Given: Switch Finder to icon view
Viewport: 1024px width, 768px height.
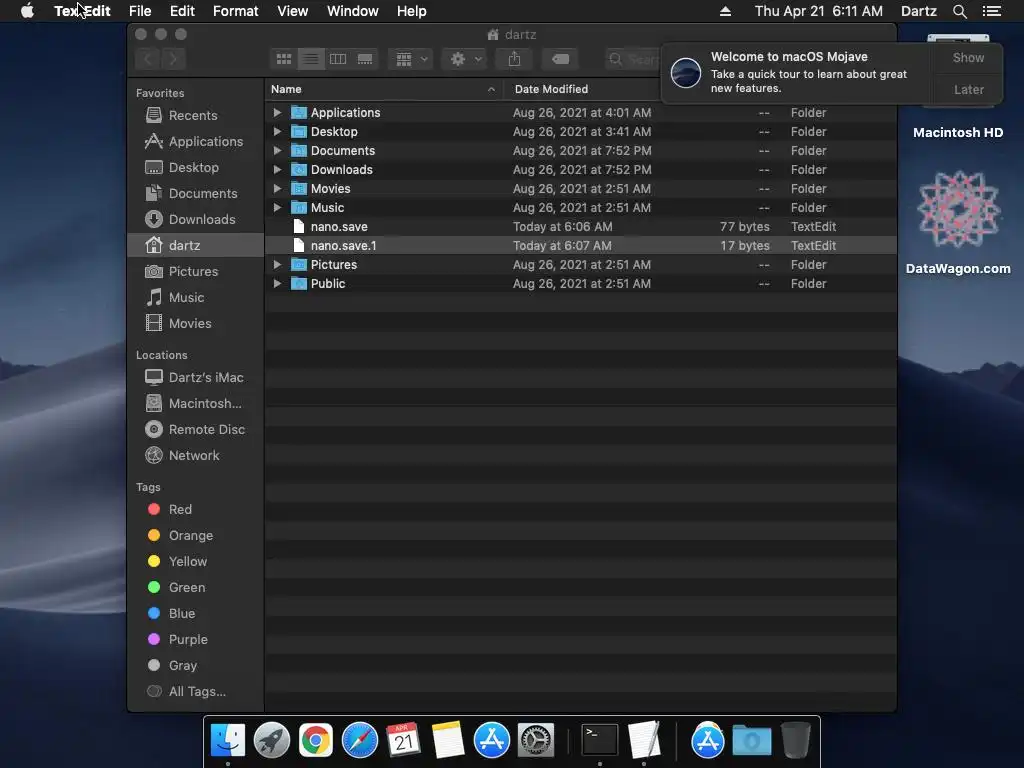Looking at the screenshot, I should 283,59.
